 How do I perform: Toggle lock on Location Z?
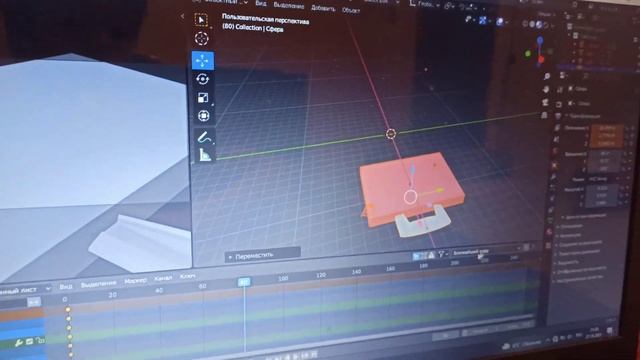point(625,143)
